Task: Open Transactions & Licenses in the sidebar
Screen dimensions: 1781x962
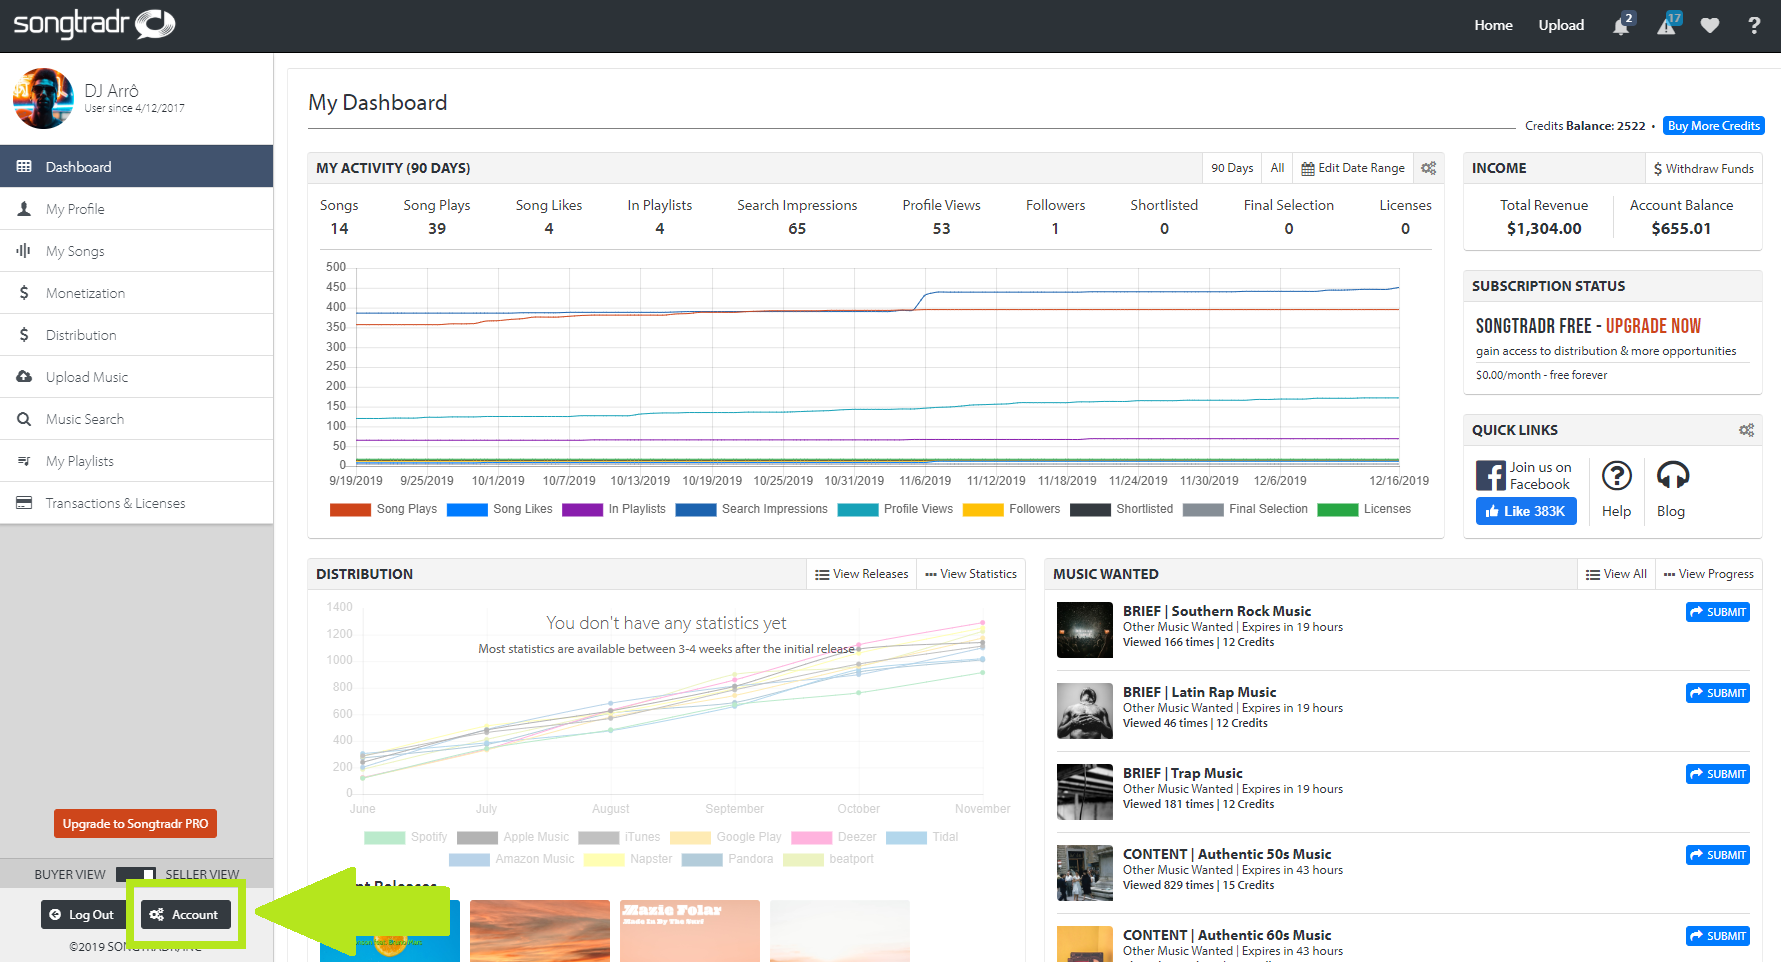Action: click(136, 503)
